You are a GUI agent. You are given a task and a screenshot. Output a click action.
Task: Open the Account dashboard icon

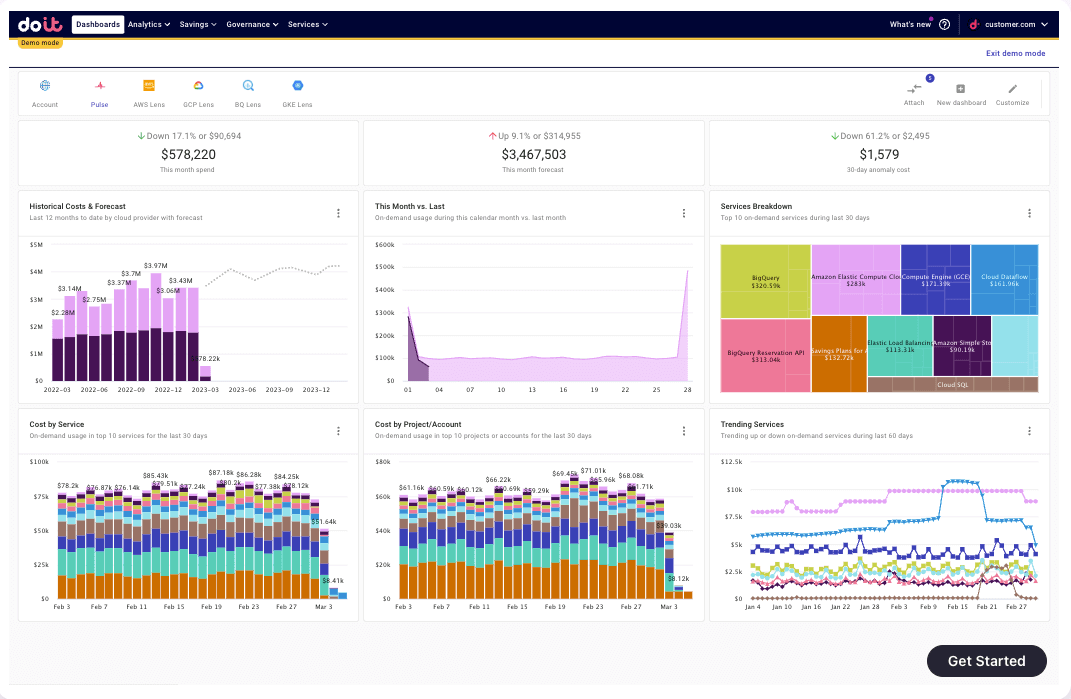tap(45, 87)
